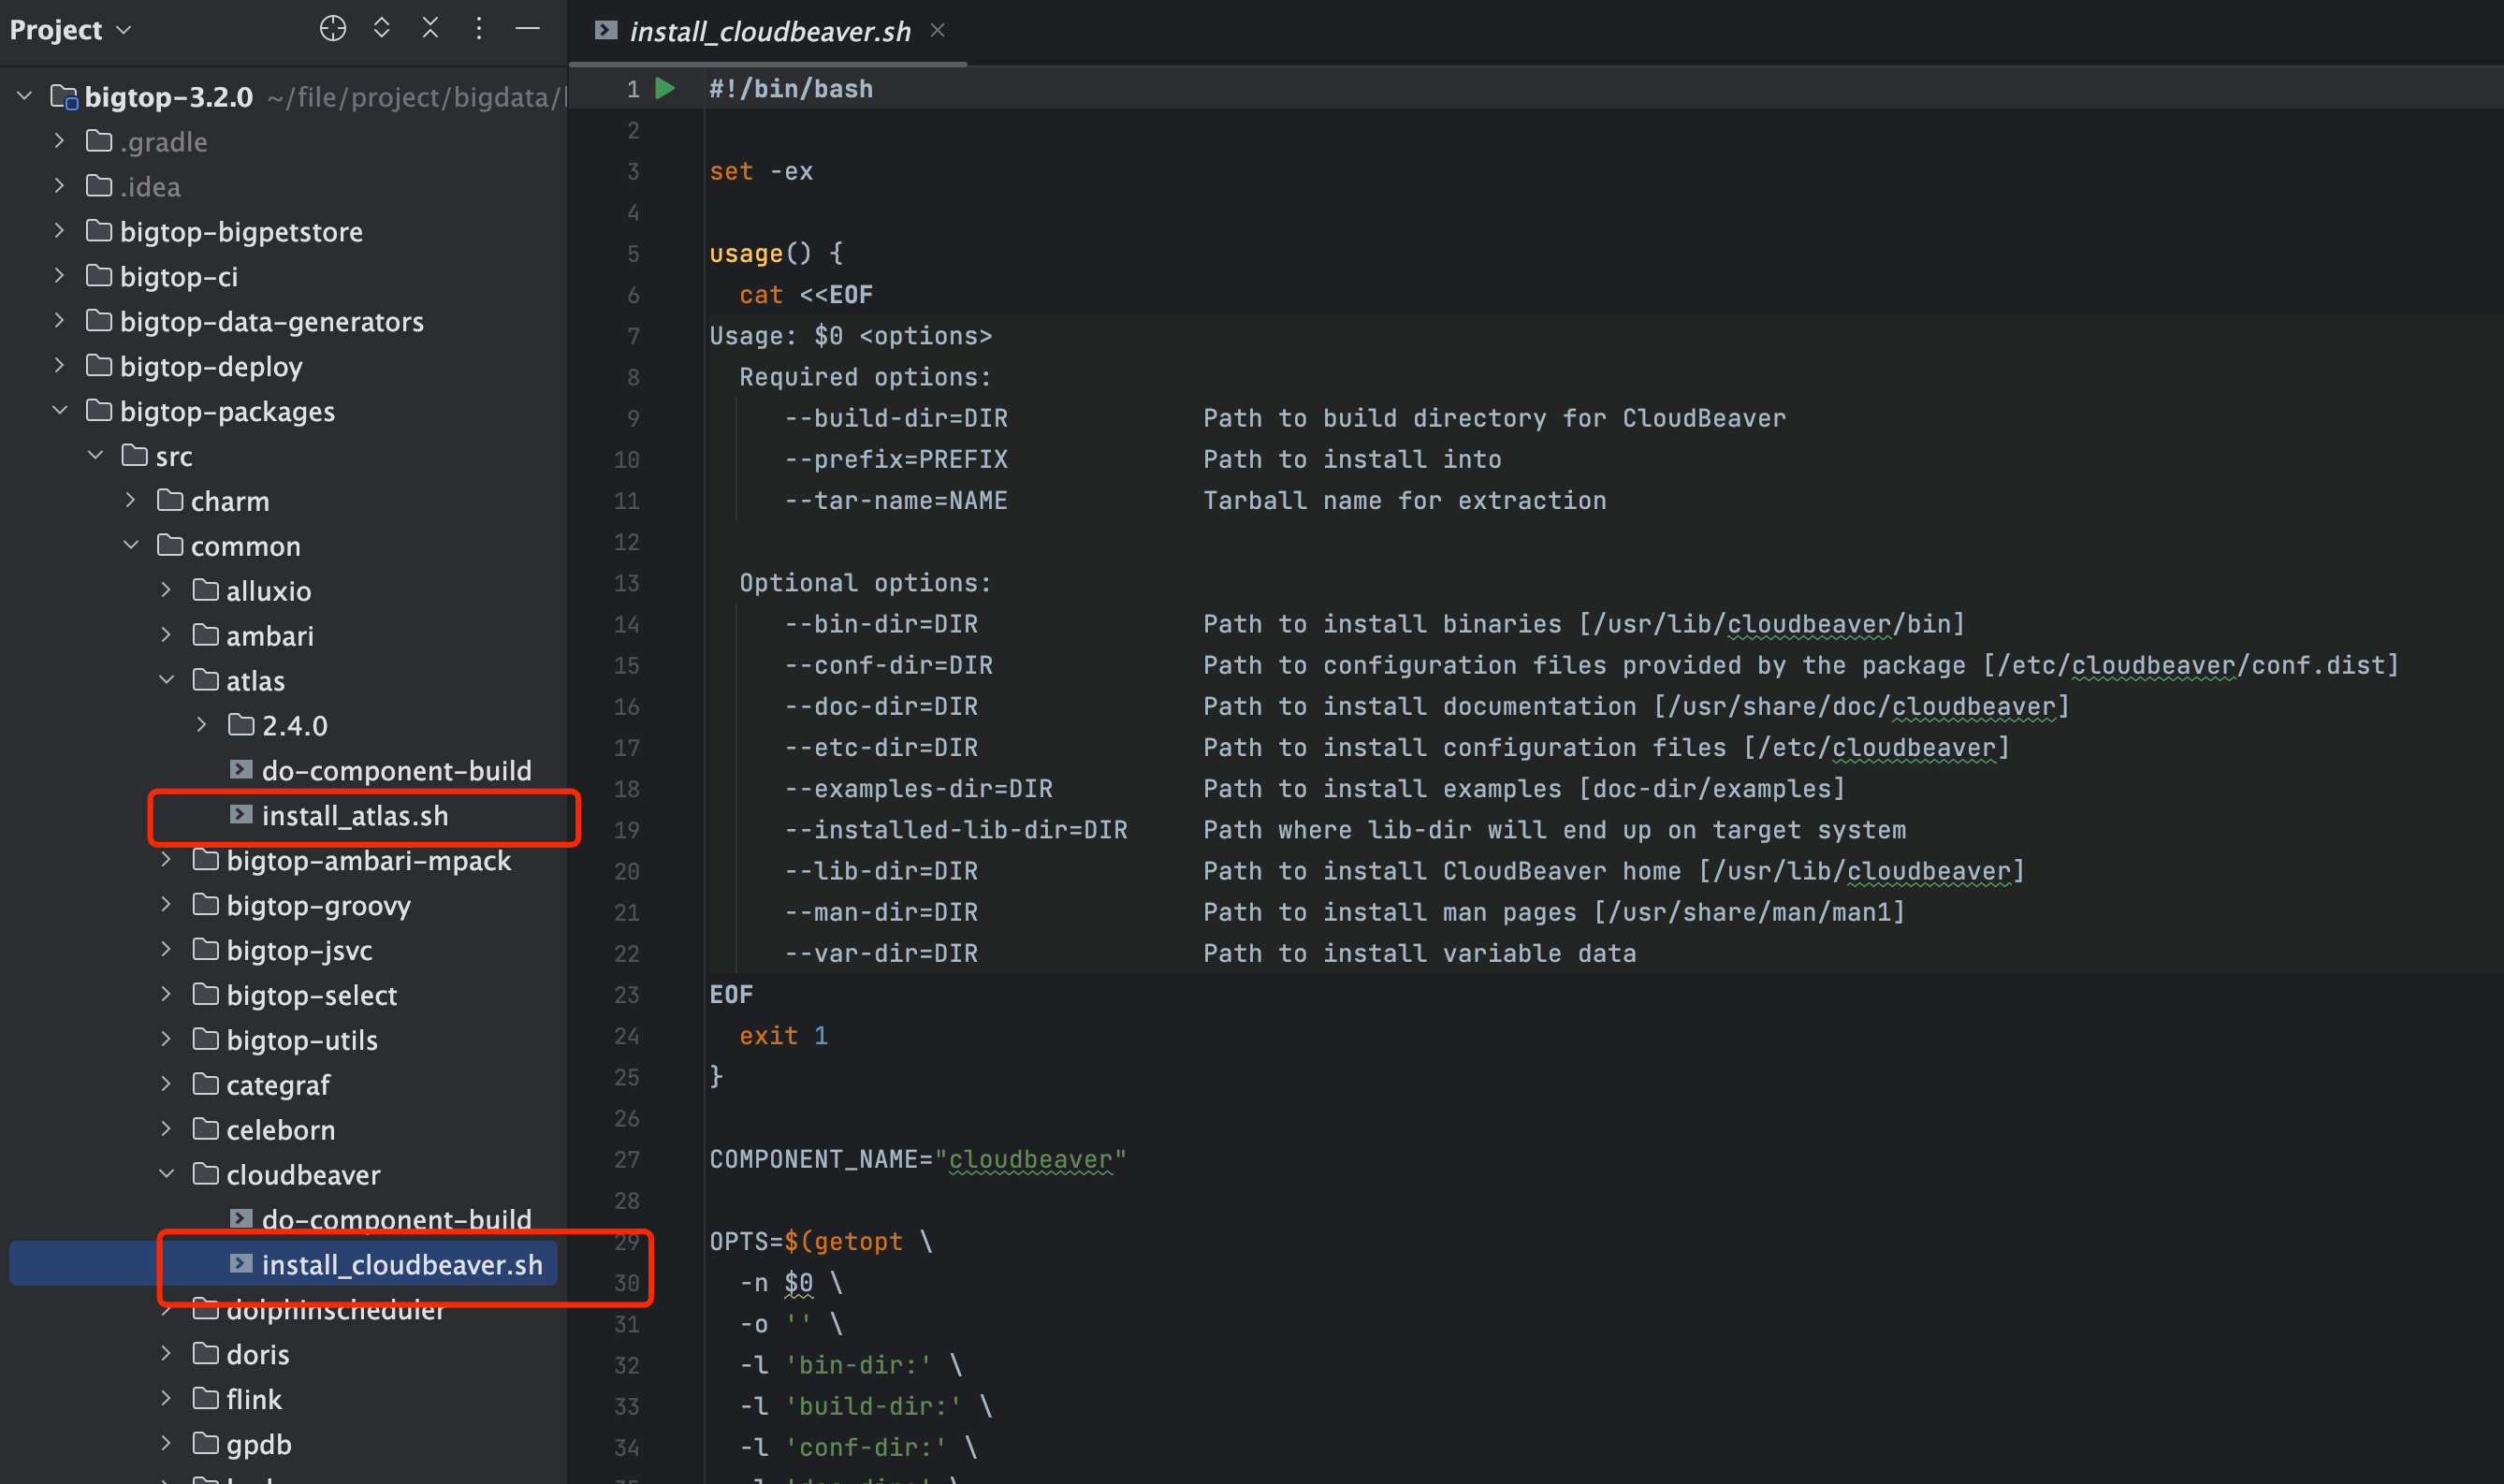2504x1484 pixels.
Task: Expand the bigtop-select folder
Action: (x=167, y=995)
